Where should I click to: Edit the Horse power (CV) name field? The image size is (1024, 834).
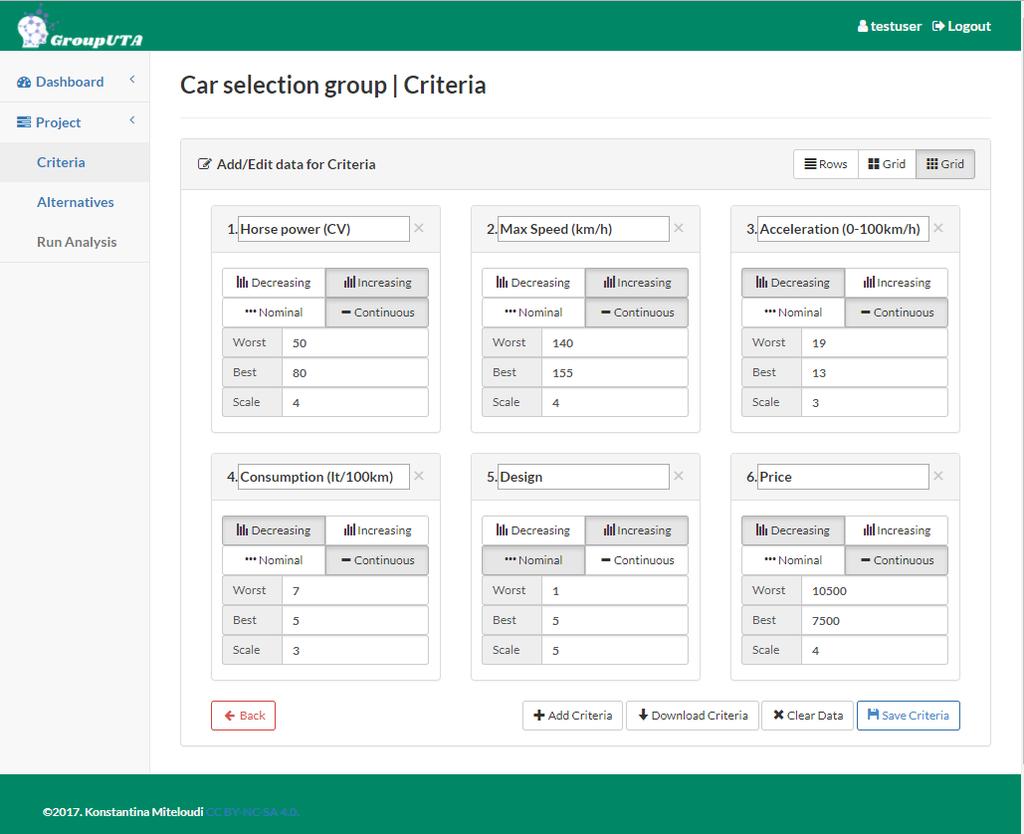click(x=324, y=229)
